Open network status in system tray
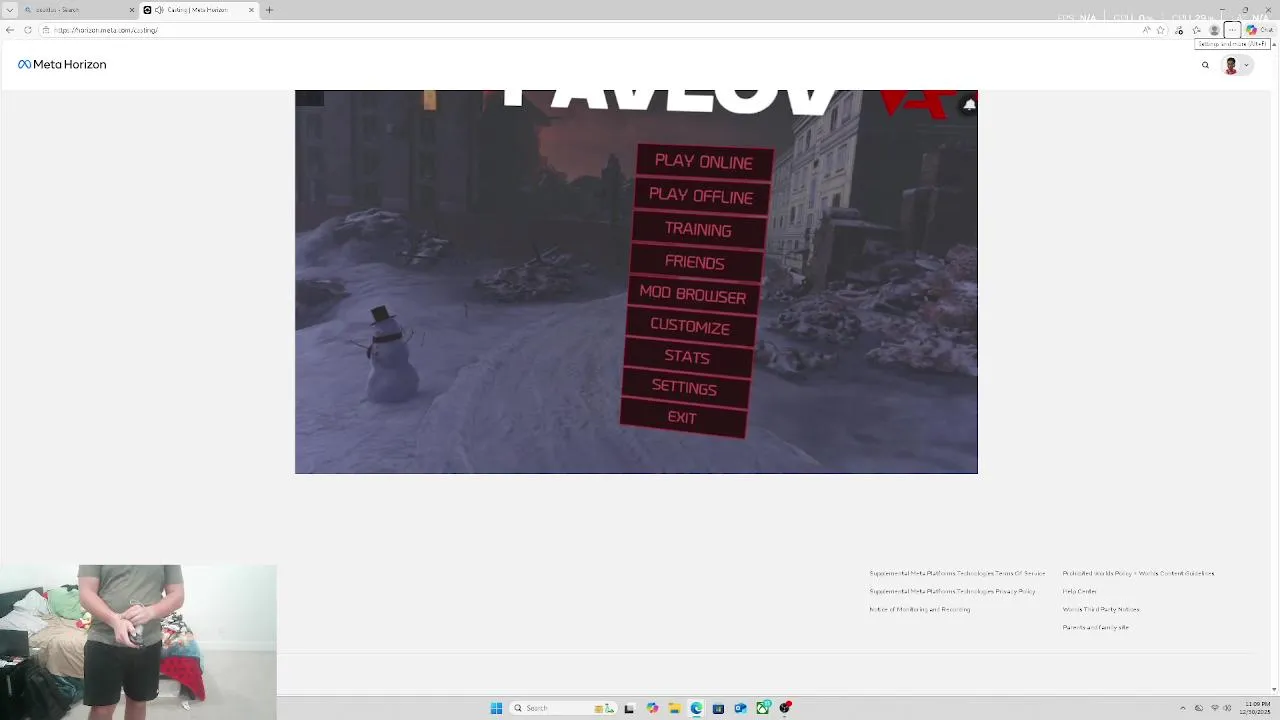The height and width of the screenshot is (720, 1280). pyautogui.click(x=1214, y=708)
